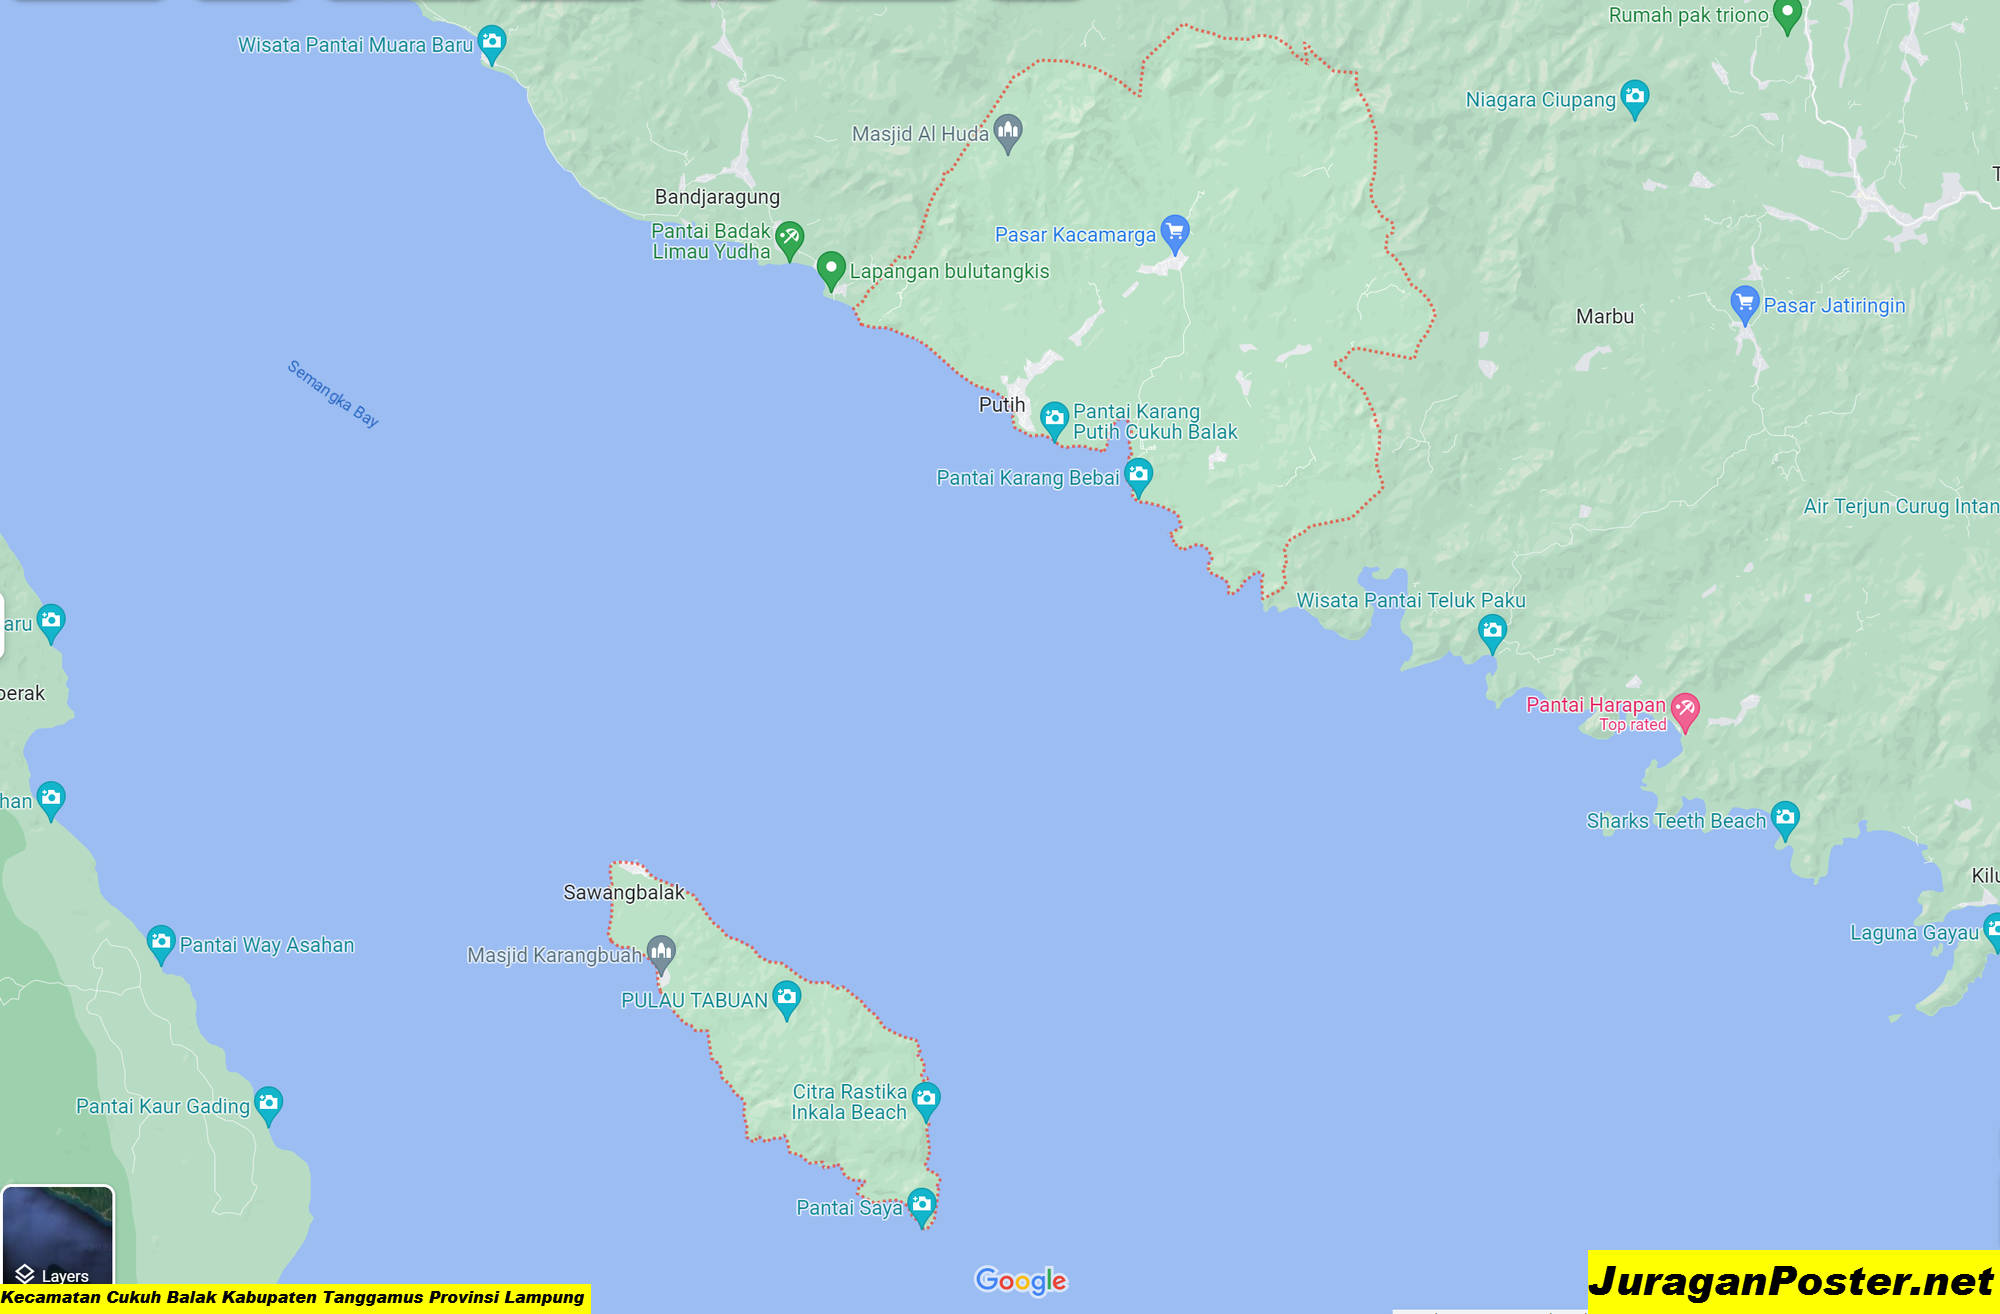
Task: Click the Pantai Way Asahan label text
Action: pos(267,945)
